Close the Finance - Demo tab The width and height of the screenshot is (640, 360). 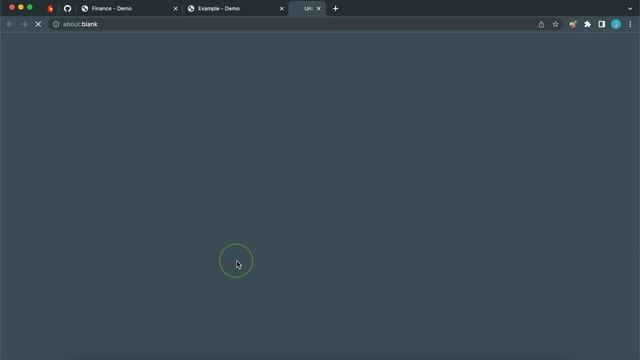pyautogui.click(x=176, y=9)
